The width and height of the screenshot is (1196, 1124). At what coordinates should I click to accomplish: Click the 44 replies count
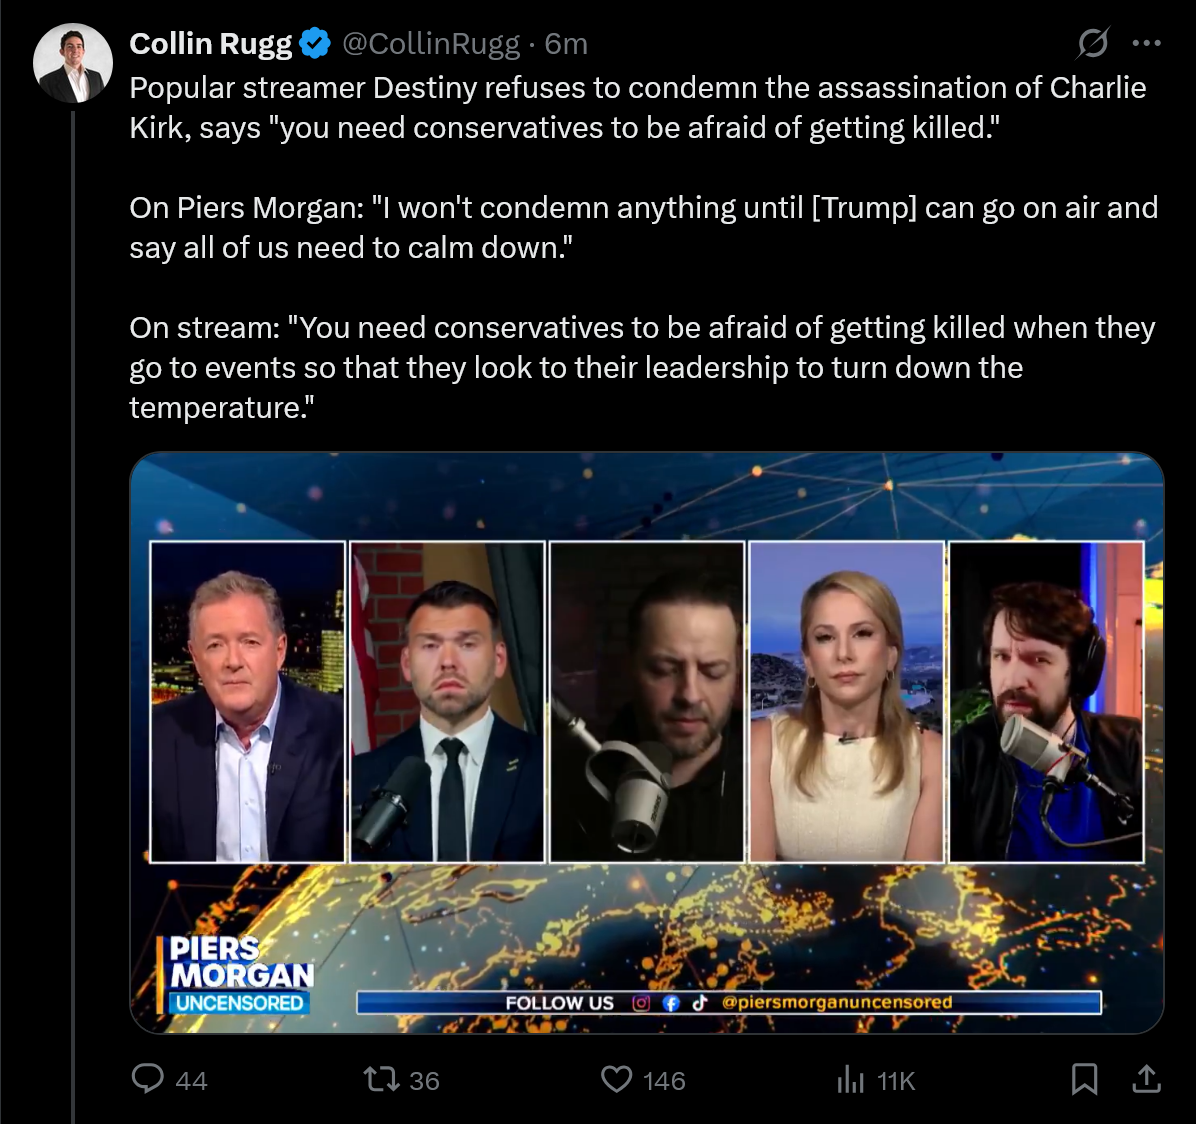click(x=191, y=1081)
